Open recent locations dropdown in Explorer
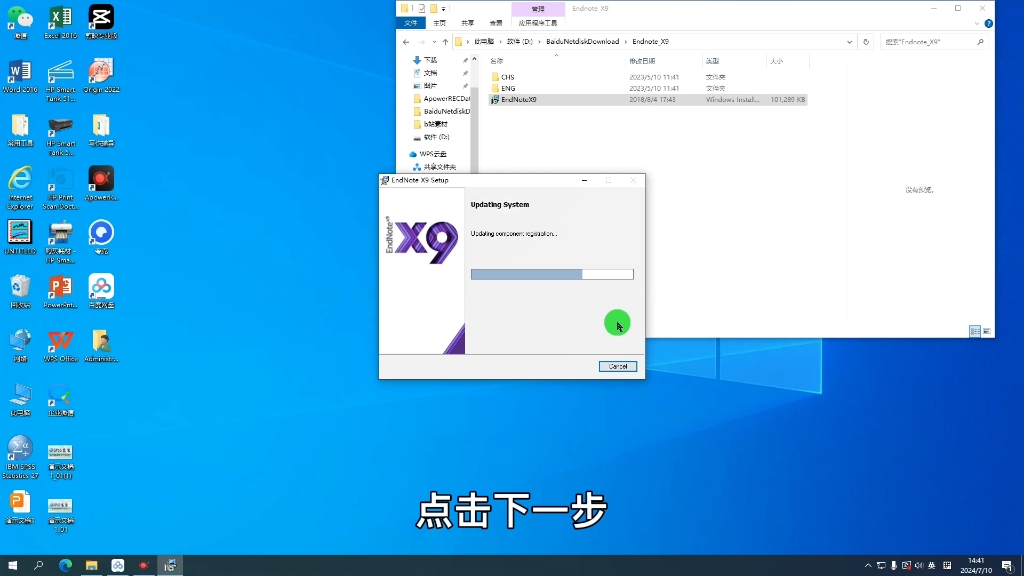1024x576 pixels. click(434, 42)
